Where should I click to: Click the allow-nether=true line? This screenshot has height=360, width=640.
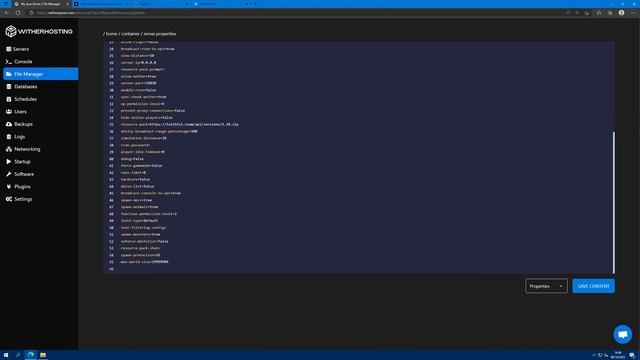click(138, 76)
